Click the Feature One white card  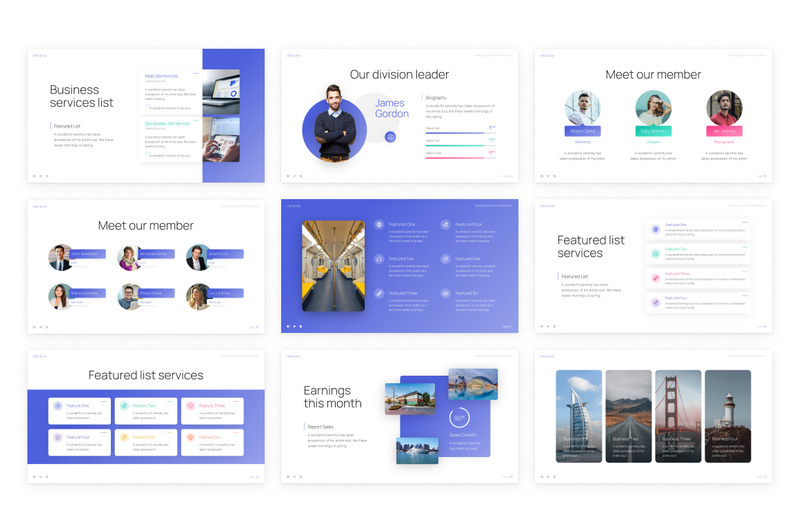pyautogui.click(x=79, y=411)
